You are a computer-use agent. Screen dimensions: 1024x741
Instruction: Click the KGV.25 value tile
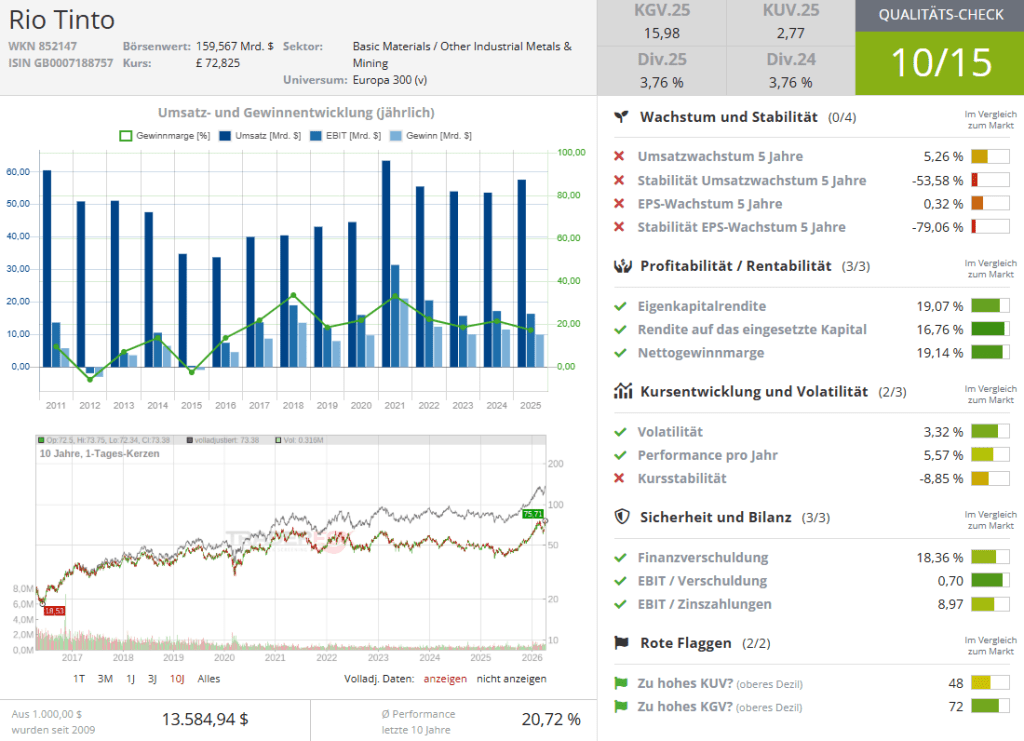click(x=661, y=24)
